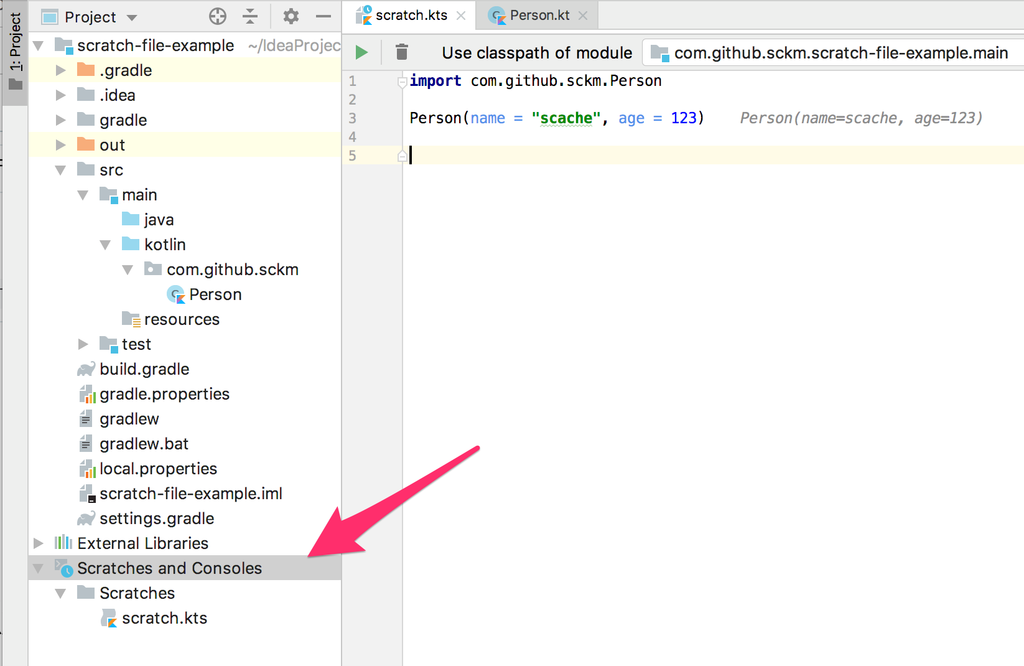Click the scratch-file-example.iml file icon
The height and width of the screenshot is (666, 1024).
click(87, 494)
